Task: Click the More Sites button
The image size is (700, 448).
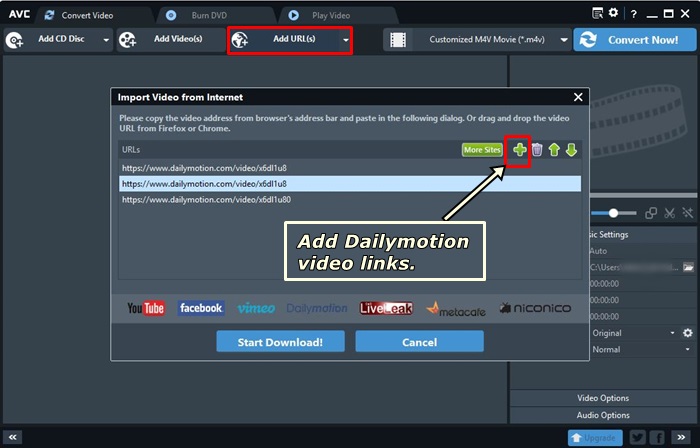Action: pos(482,150)
